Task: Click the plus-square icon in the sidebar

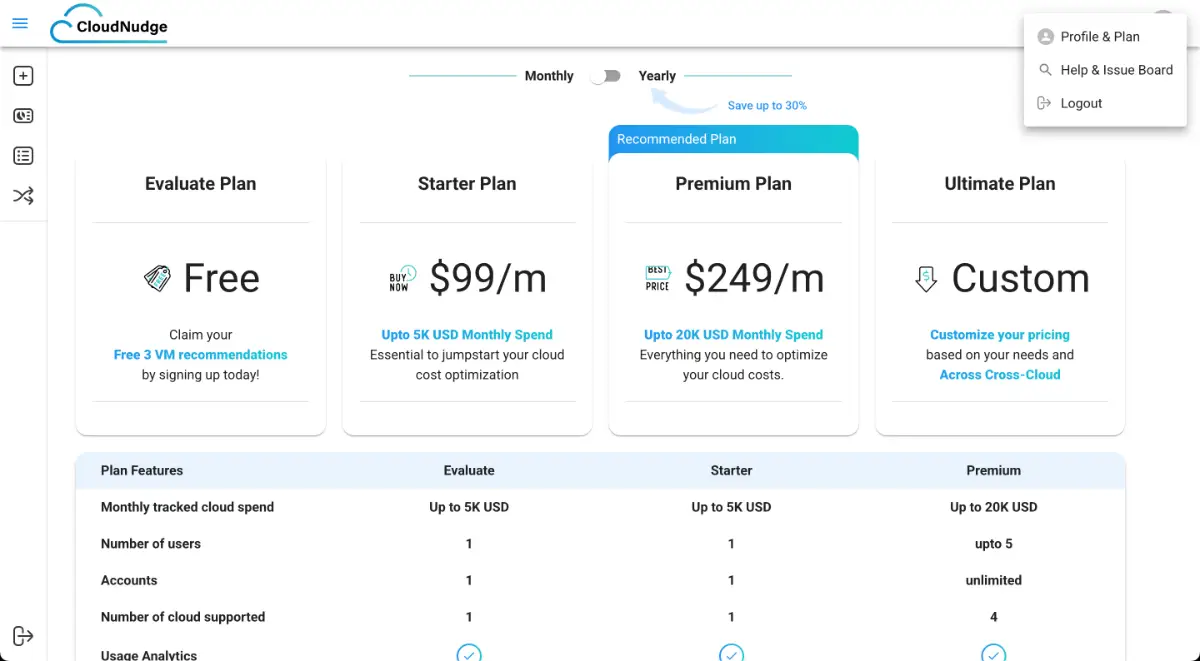Action: point(23,76)
